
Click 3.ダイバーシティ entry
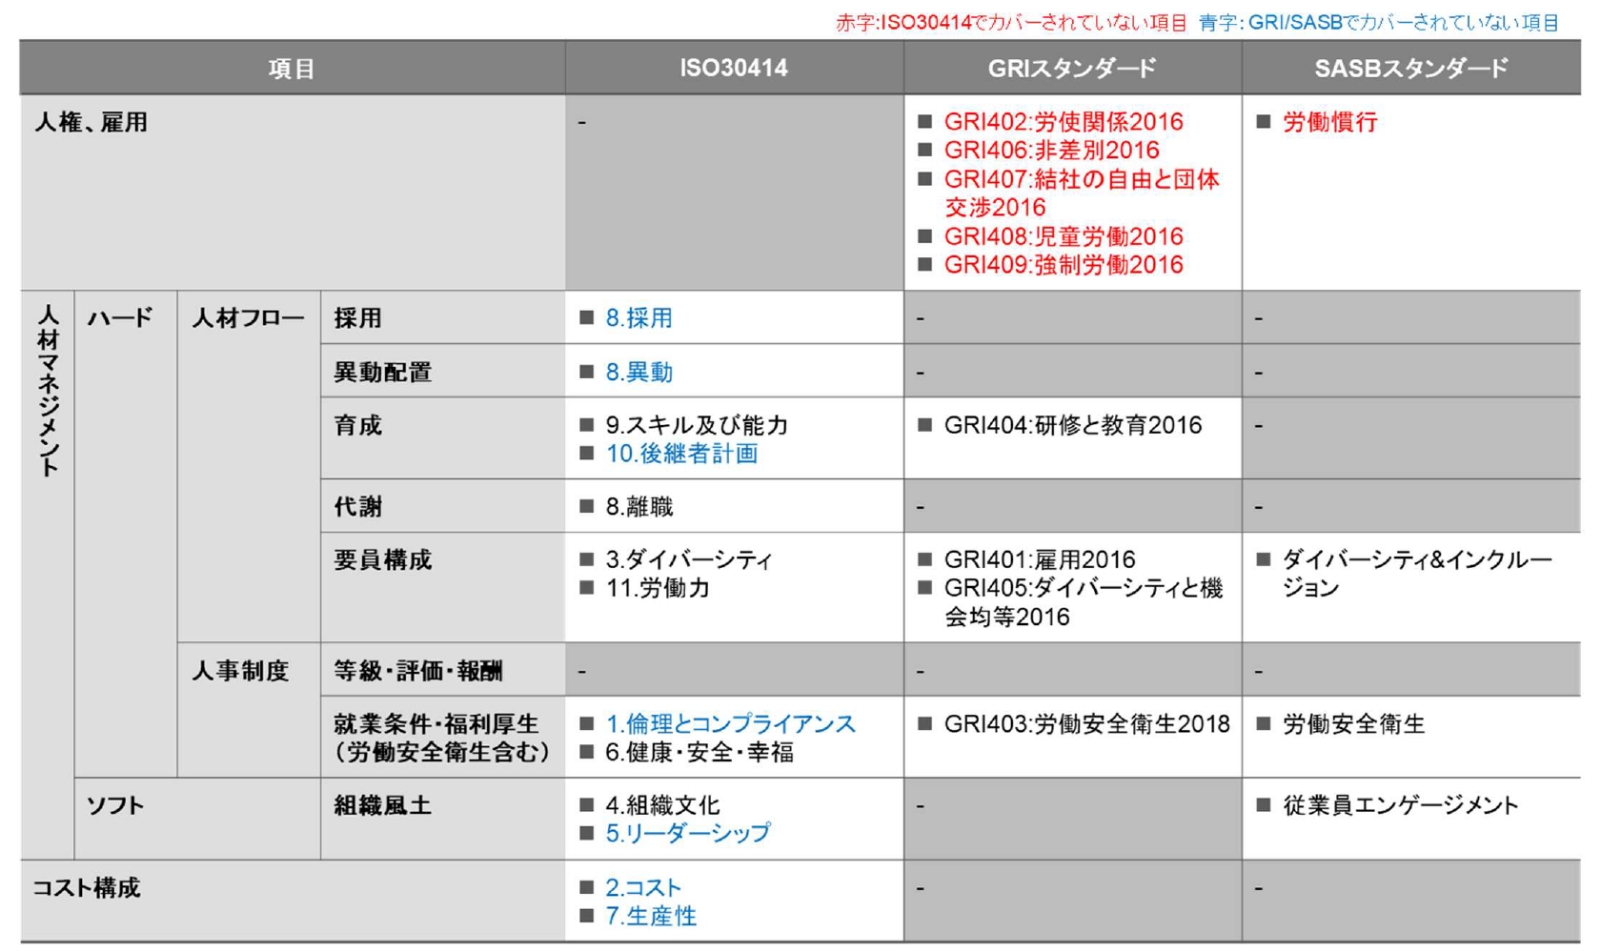tap(689, 560)
